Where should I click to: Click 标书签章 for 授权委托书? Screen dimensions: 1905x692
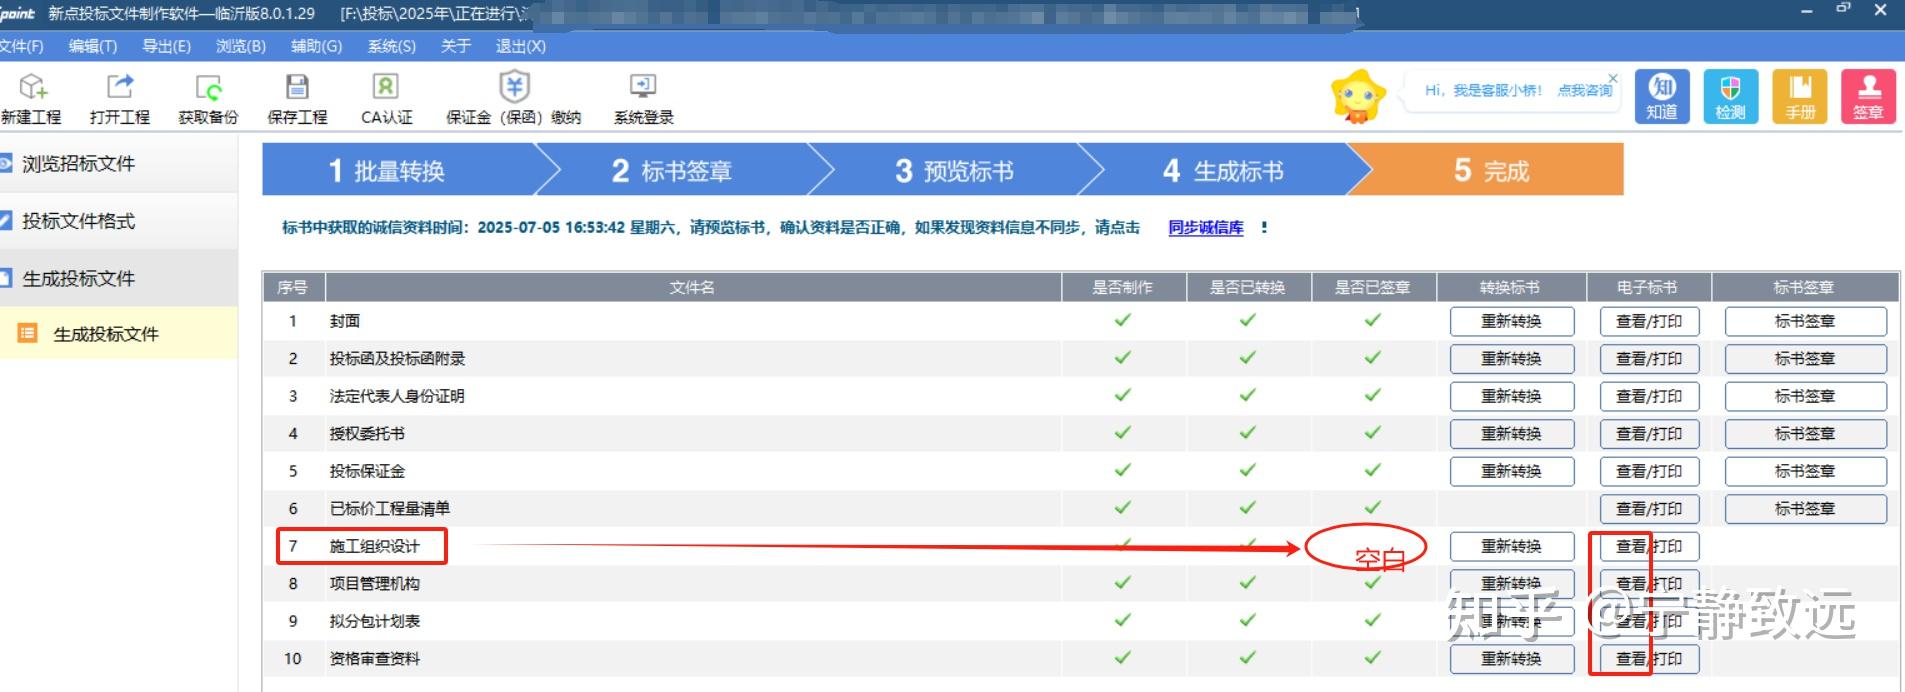click(1806, 433)
